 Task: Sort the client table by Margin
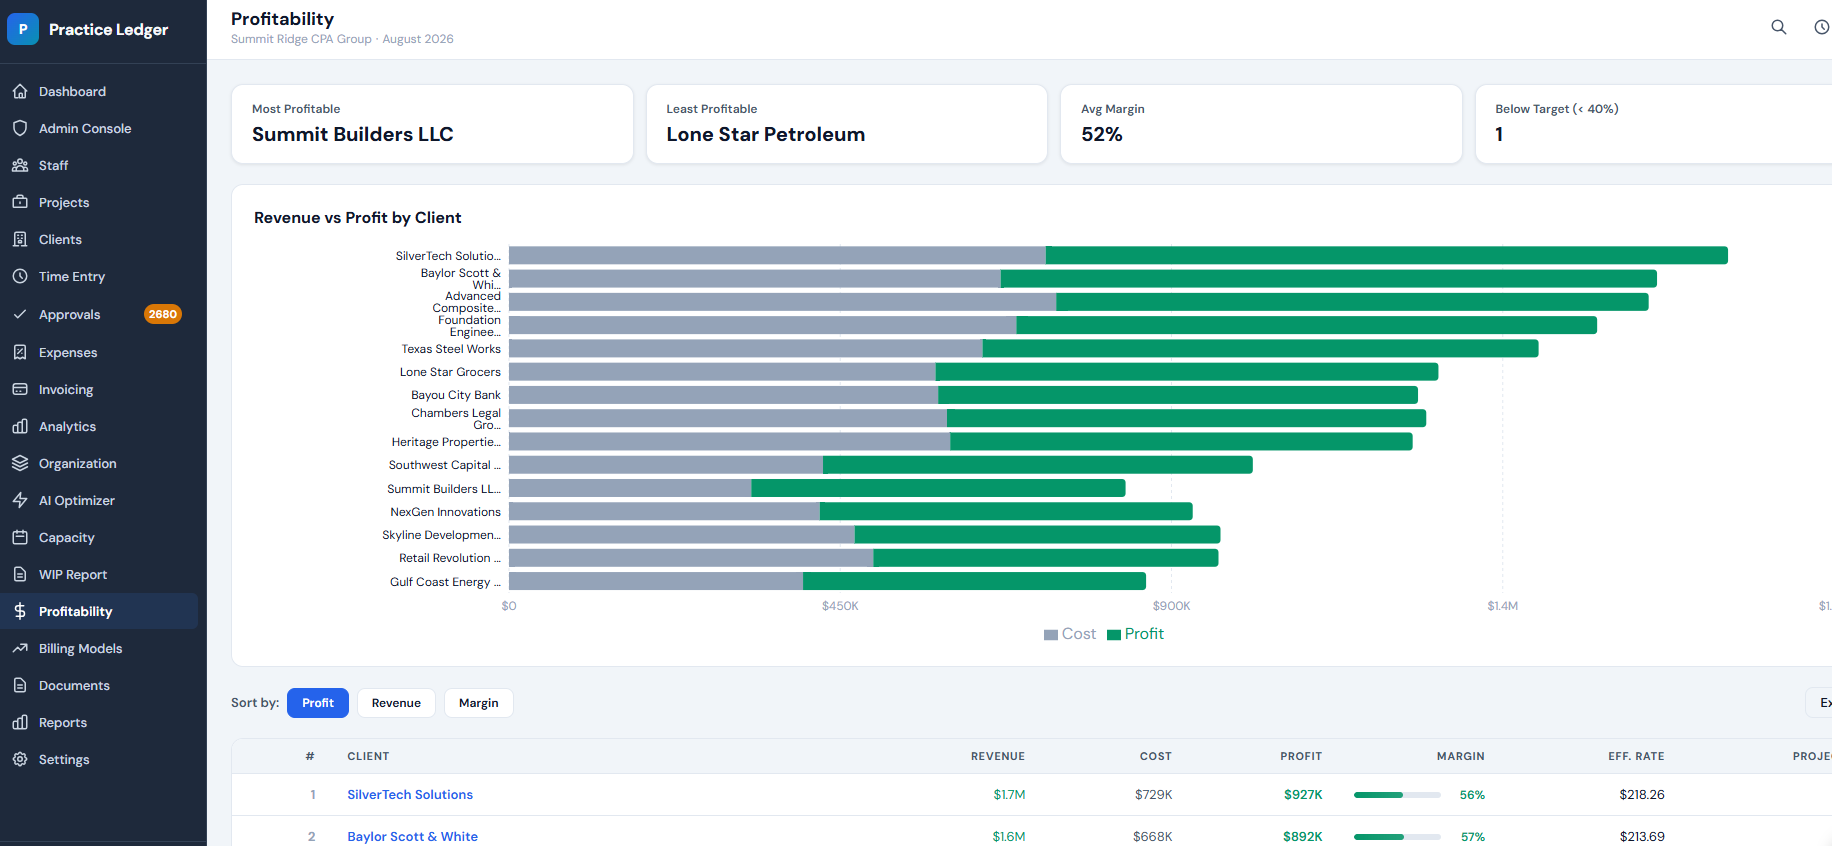[478, 703]
